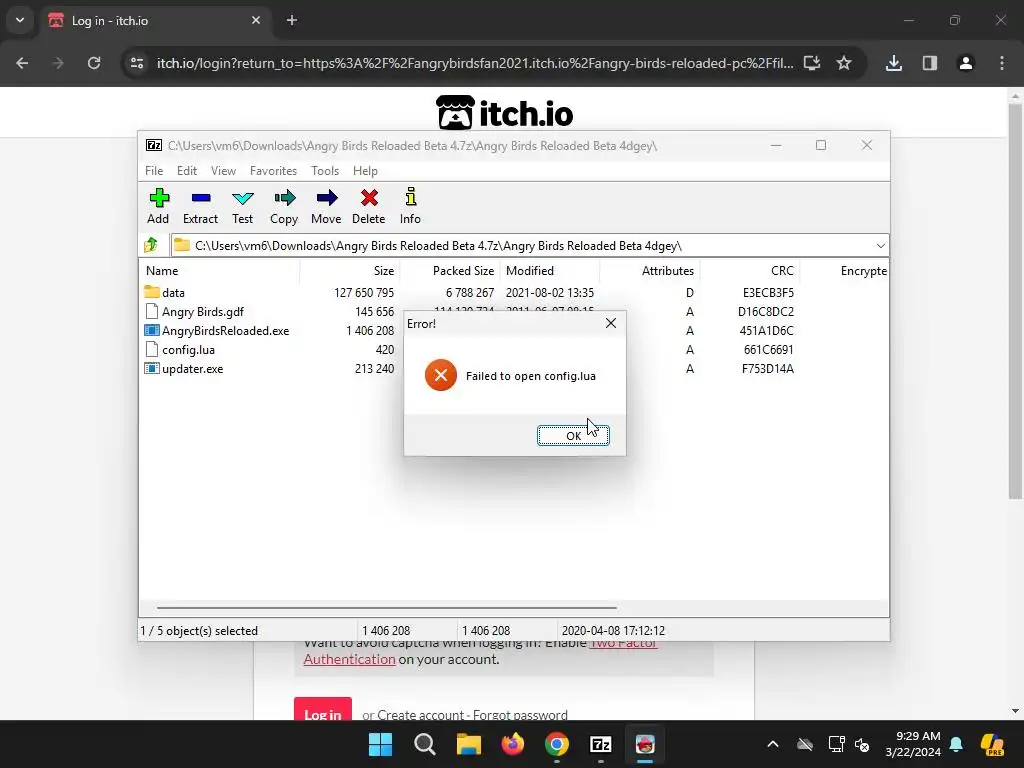Bookmark this page with the star

click(x=844, y=63)
